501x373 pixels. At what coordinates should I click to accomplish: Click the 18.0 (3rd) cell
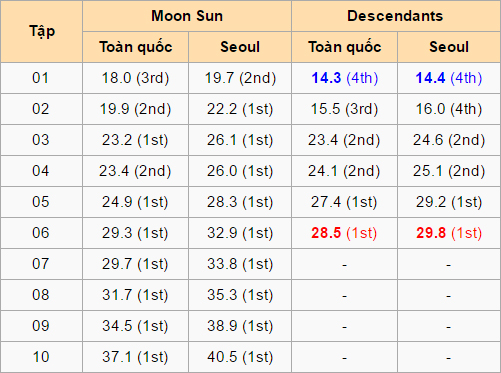(135, 78)
